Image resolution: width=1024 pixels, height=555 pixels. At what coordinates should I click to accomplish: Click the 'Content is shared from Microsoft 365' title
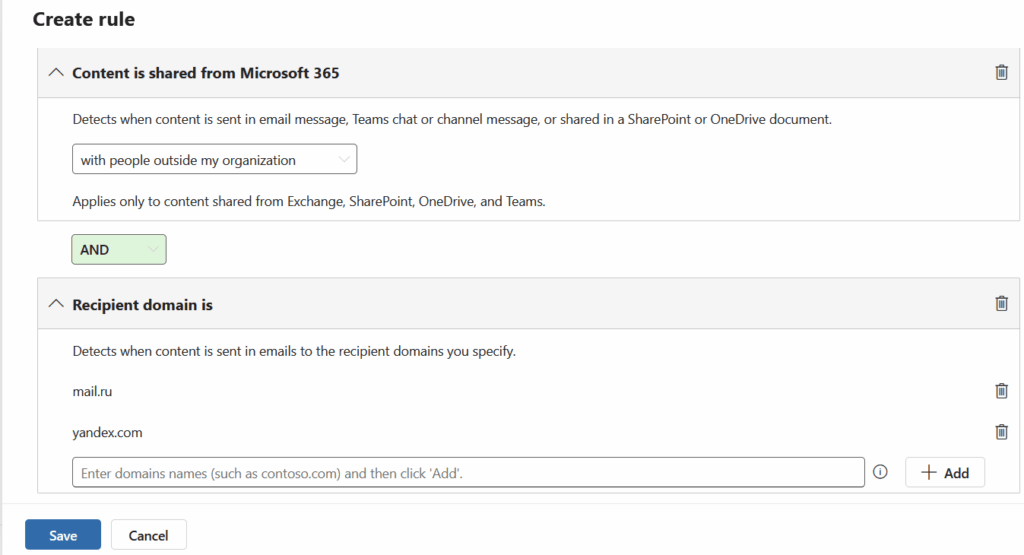(205, 73)
